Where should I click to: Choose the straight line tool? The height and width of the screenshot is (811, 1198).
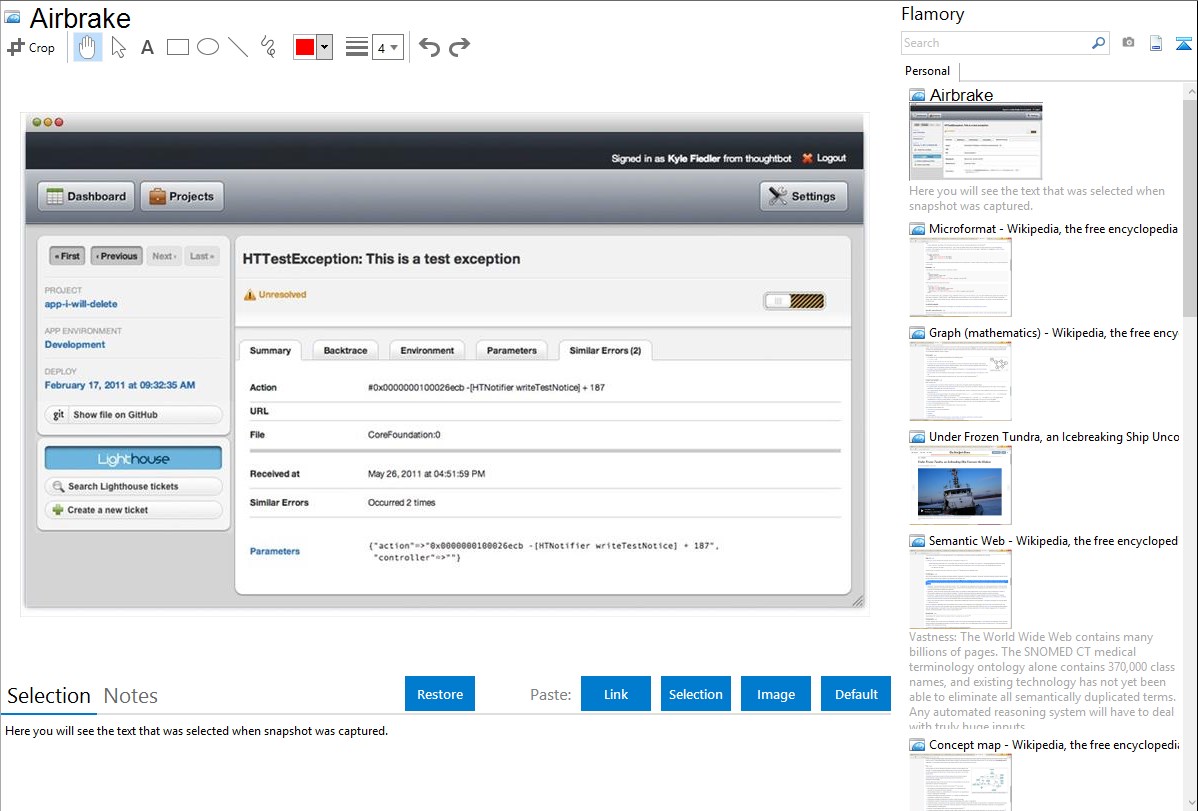click(238, 47)
